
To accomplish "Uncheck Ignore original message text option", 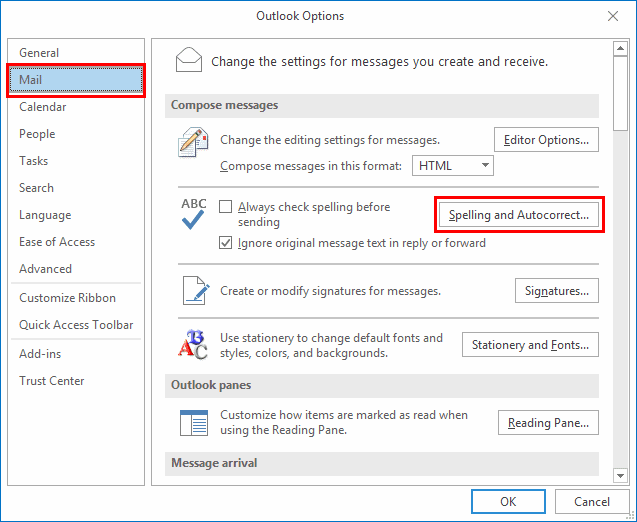I will point(226,243).
